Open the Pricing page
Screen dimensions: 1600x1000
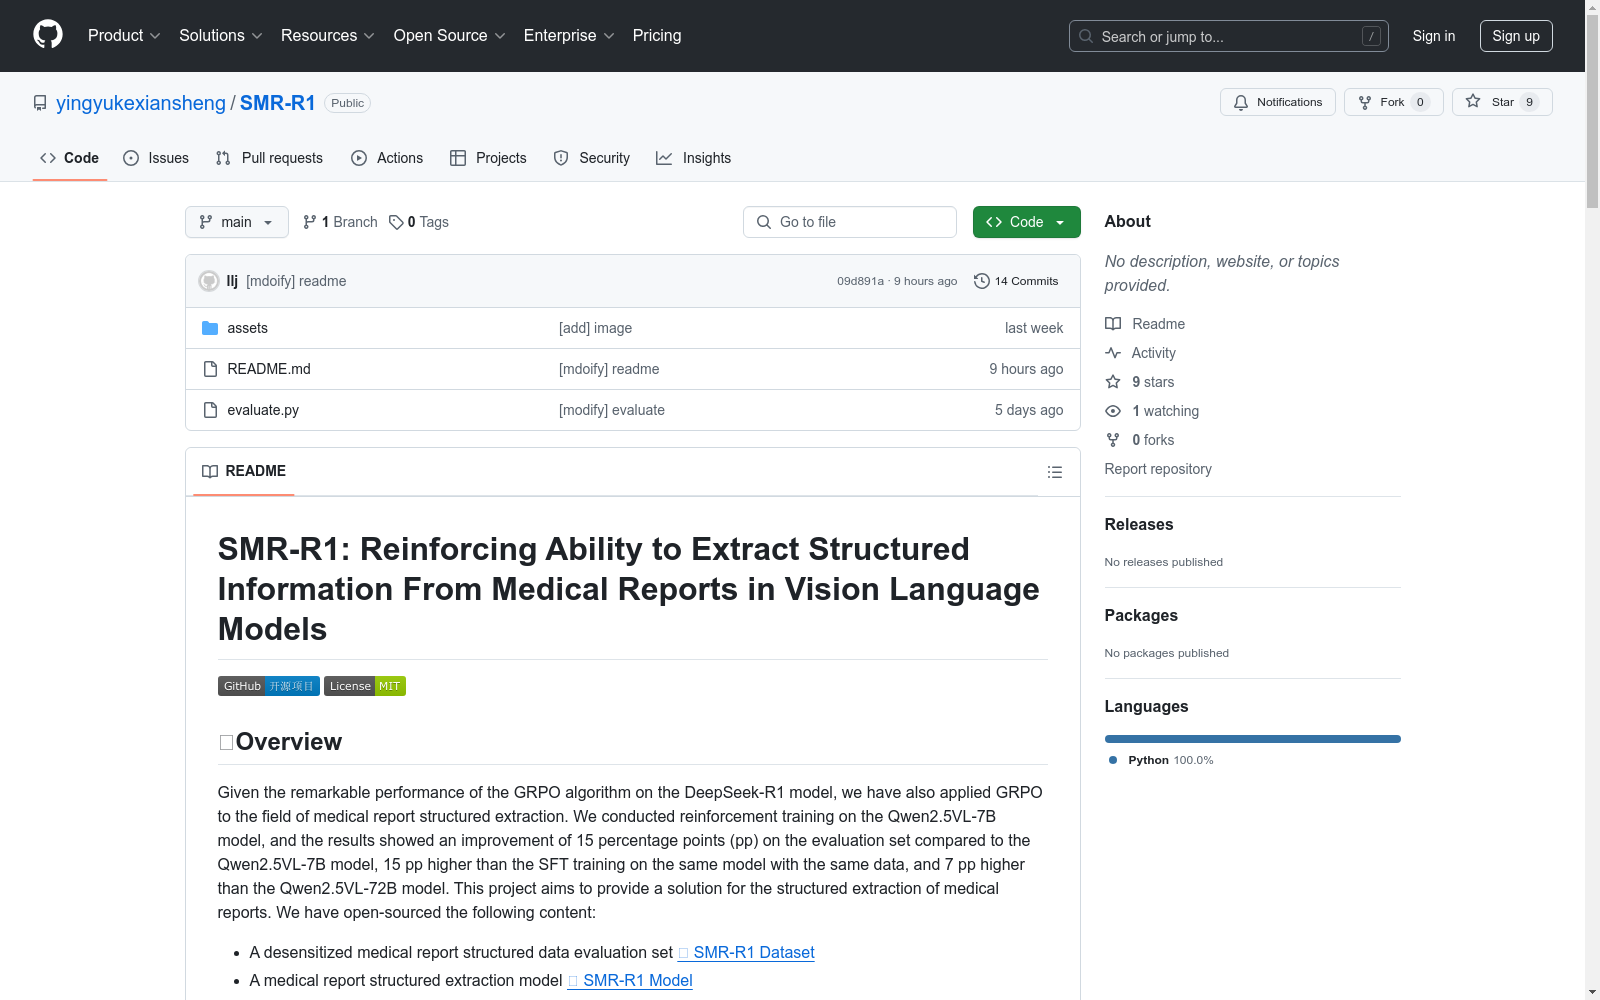pyautogui.click(x=657, y=36)
